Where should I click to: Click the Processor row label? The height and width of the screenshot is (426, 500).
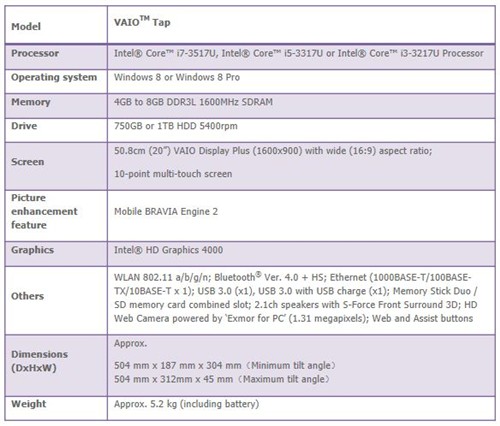tap(35, 53)
